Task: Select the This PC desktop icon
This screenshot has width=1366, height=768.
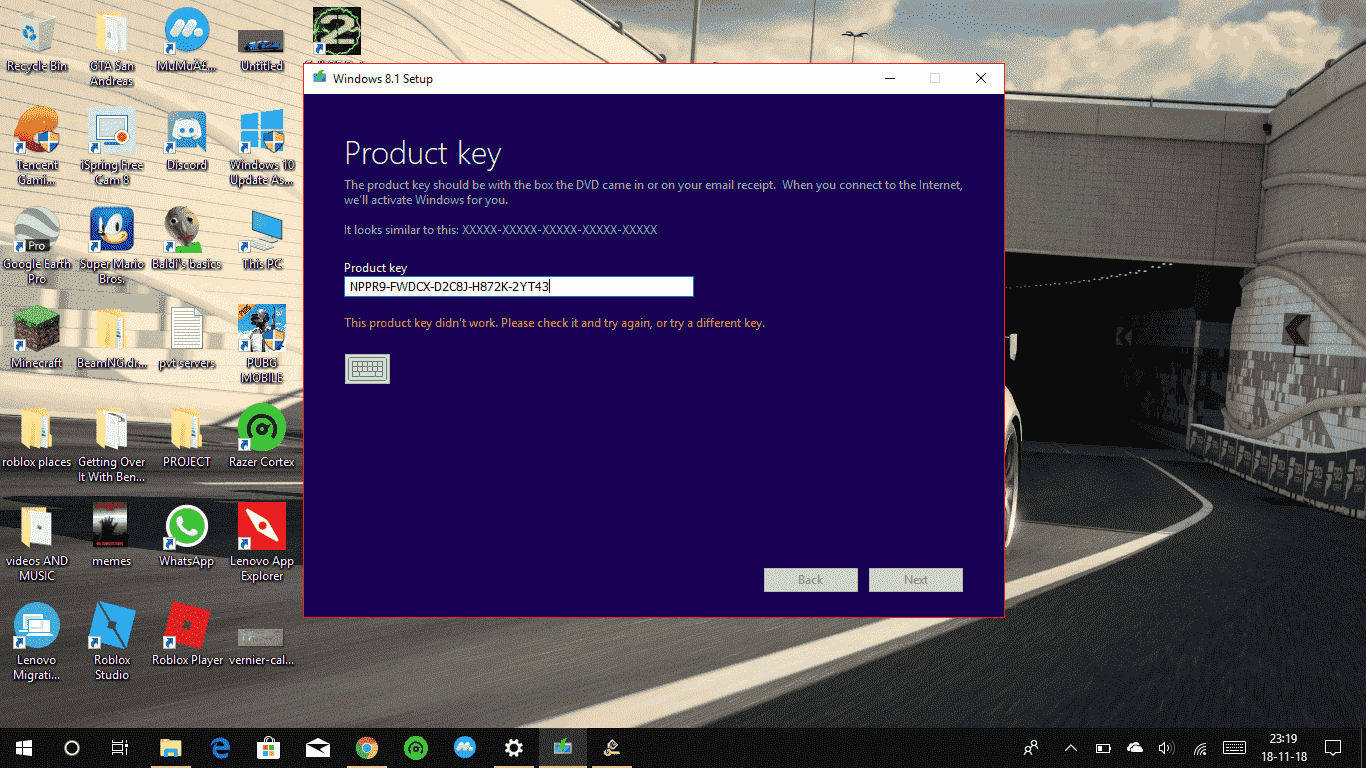Action: click(x=261, y=238)
